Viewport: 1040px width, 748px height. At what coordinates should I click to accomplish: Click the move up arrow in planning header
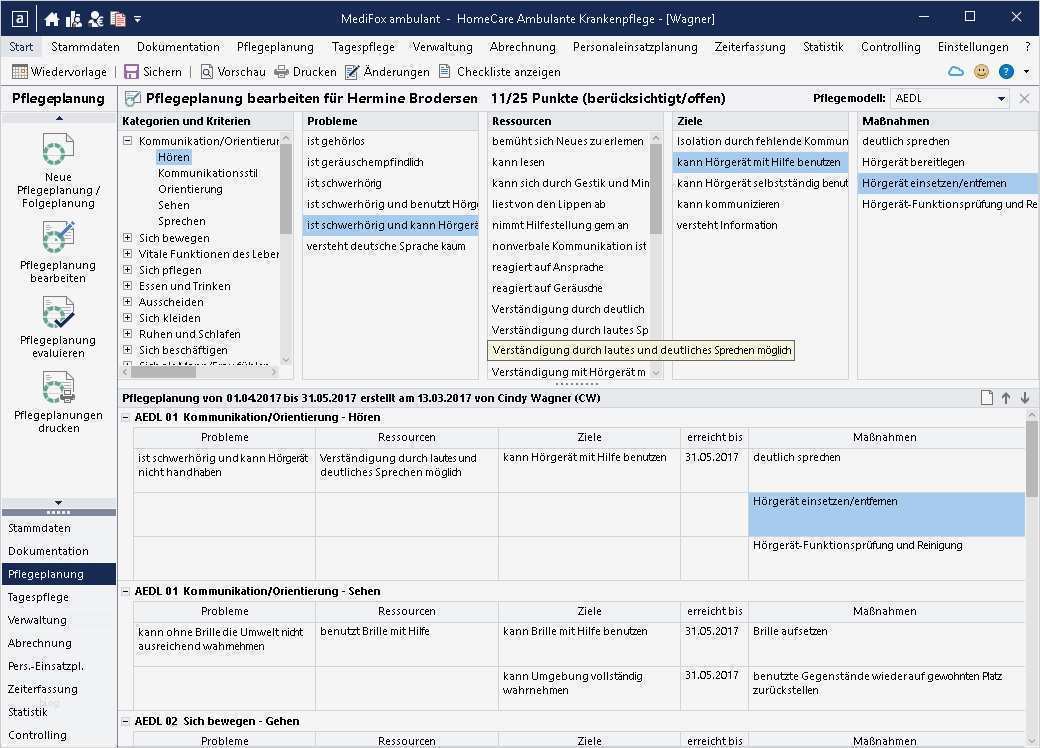(1006, 398)
